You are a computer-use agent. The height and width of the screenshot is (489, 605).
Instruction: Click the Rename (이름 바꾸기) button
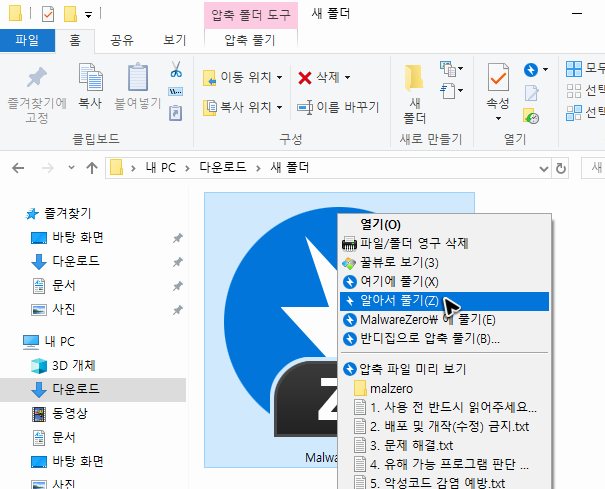[338, 107]
